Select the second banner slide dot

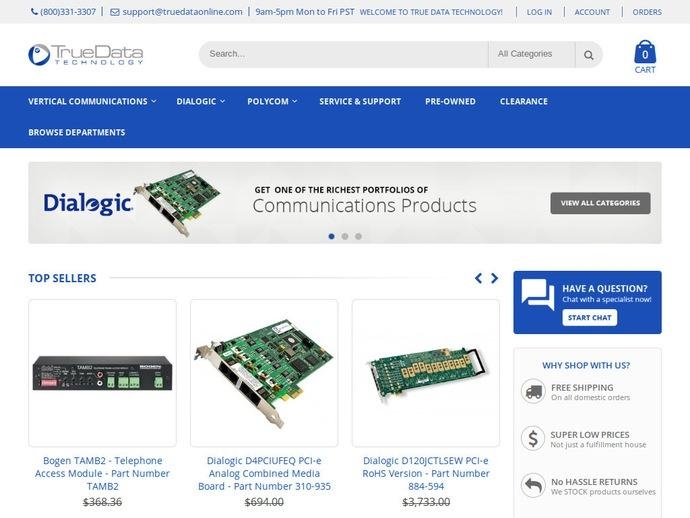pos(345,236)
